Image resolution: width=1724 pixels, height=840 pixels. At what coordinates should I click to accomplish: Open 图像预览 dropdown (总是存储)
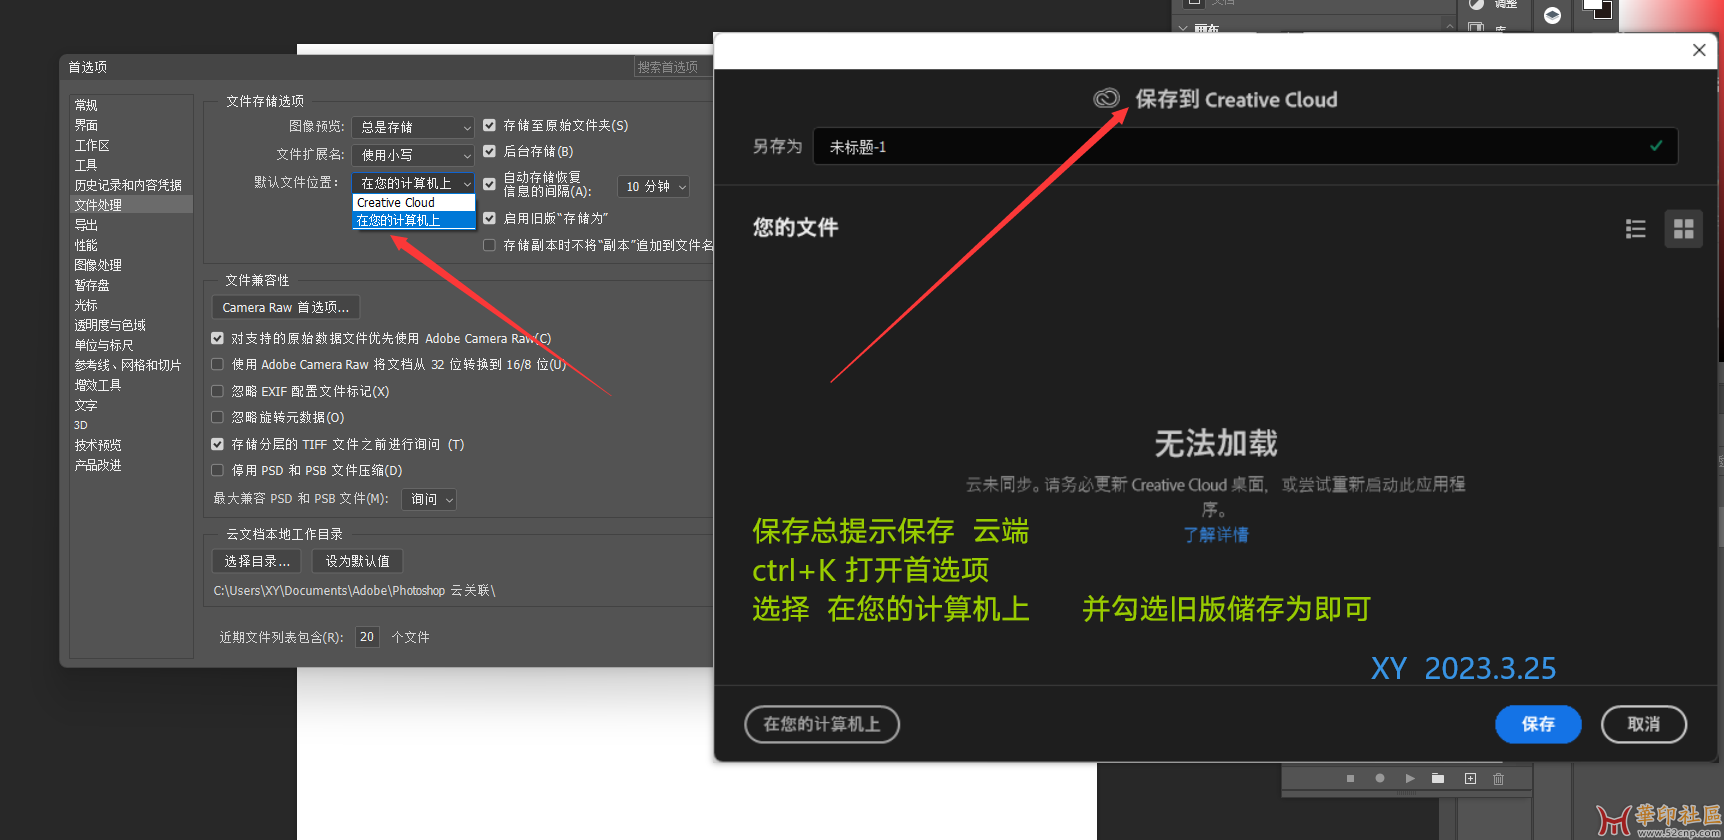[413, 127]
